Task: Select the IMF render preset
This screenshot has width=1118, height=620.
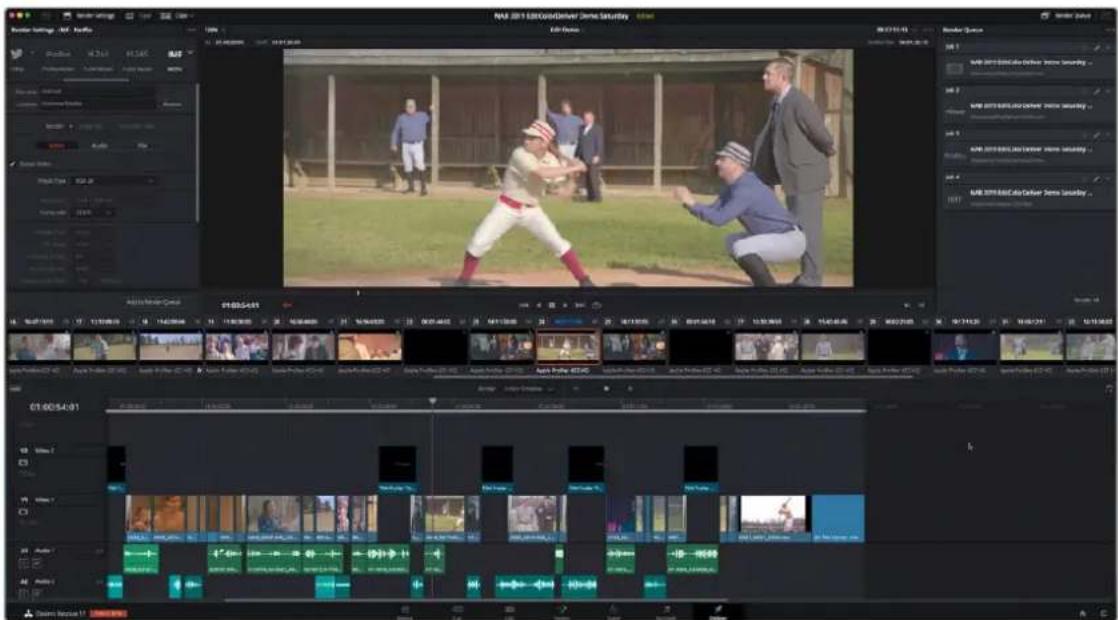Action: point(175,54)
